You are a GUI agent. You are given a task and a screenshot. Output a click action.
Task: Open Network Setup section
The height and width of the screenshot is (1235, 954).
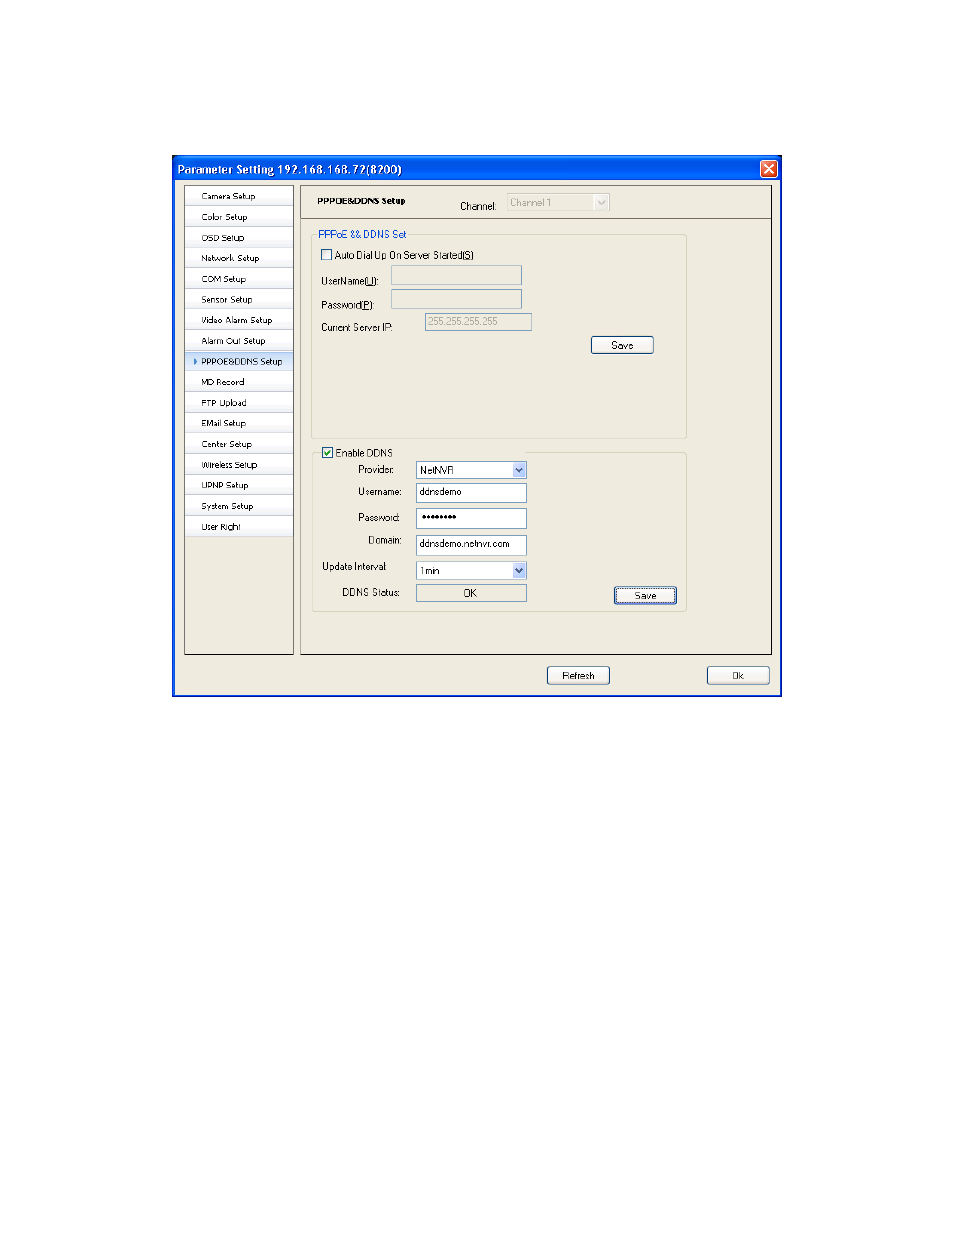pyautogui.click(x=239, y=258)
